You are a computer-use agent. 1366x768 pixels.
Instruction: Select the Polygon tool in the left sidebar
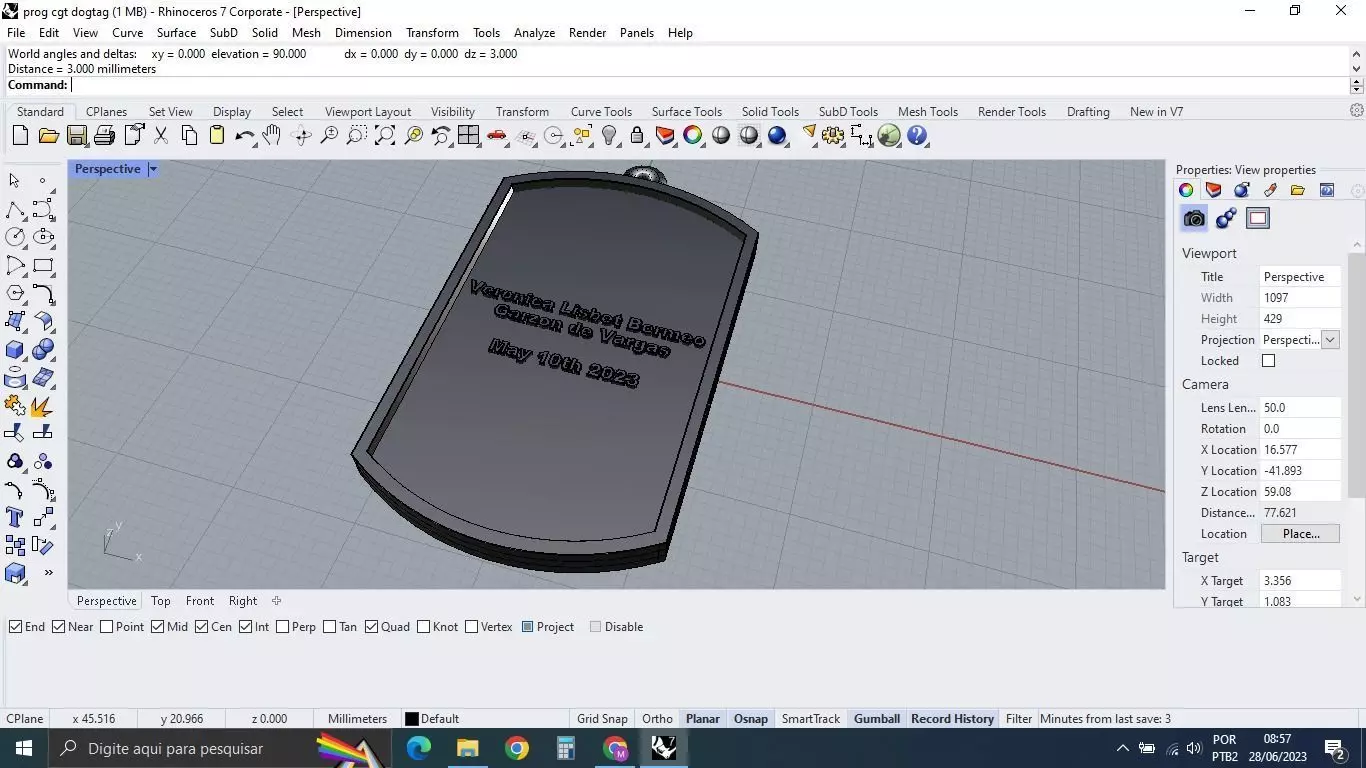(x=15, y=293)
